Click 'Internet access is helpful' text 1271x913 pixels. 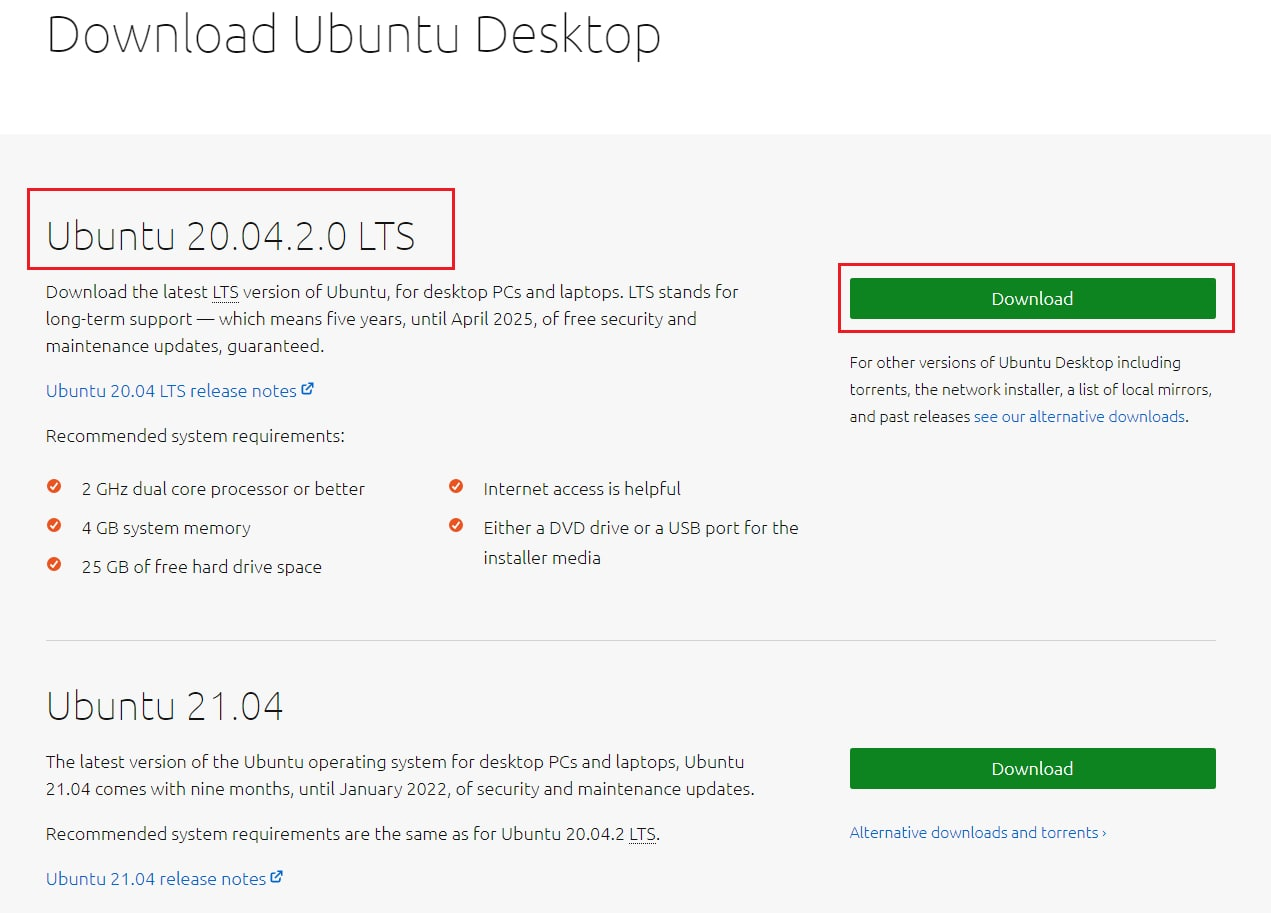582,489
